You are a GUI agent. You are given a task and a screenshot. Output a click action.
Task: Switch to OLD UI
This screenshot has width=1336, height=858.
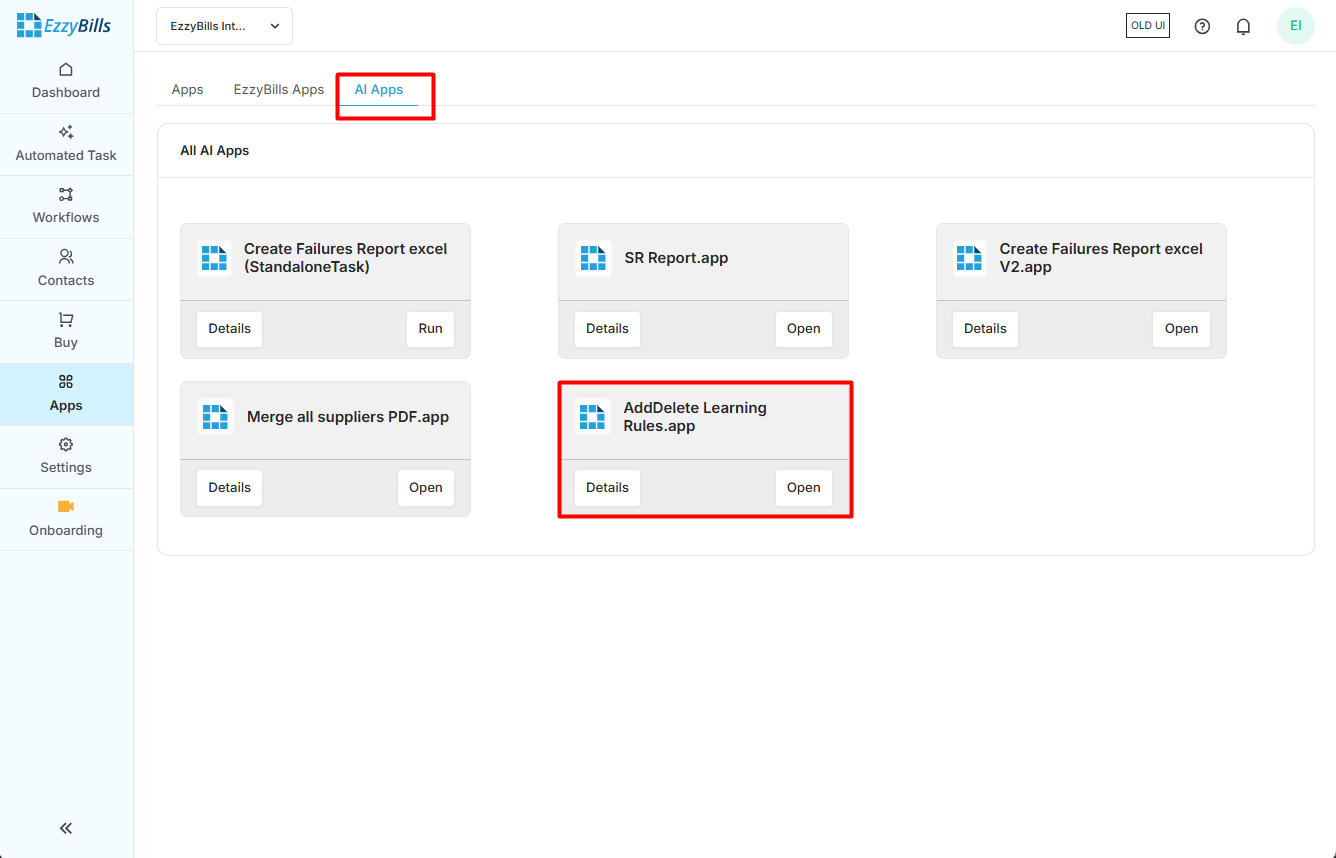point(1148,26)
